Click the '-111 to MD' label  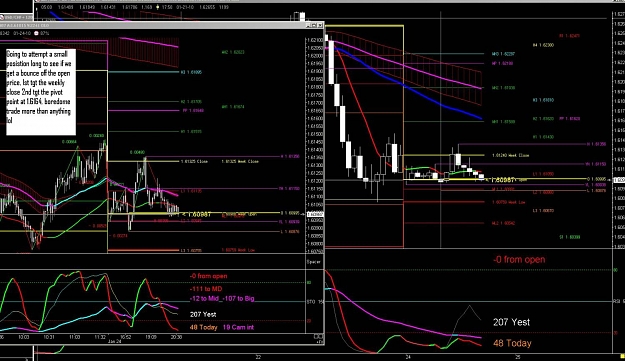pos(206,289)
